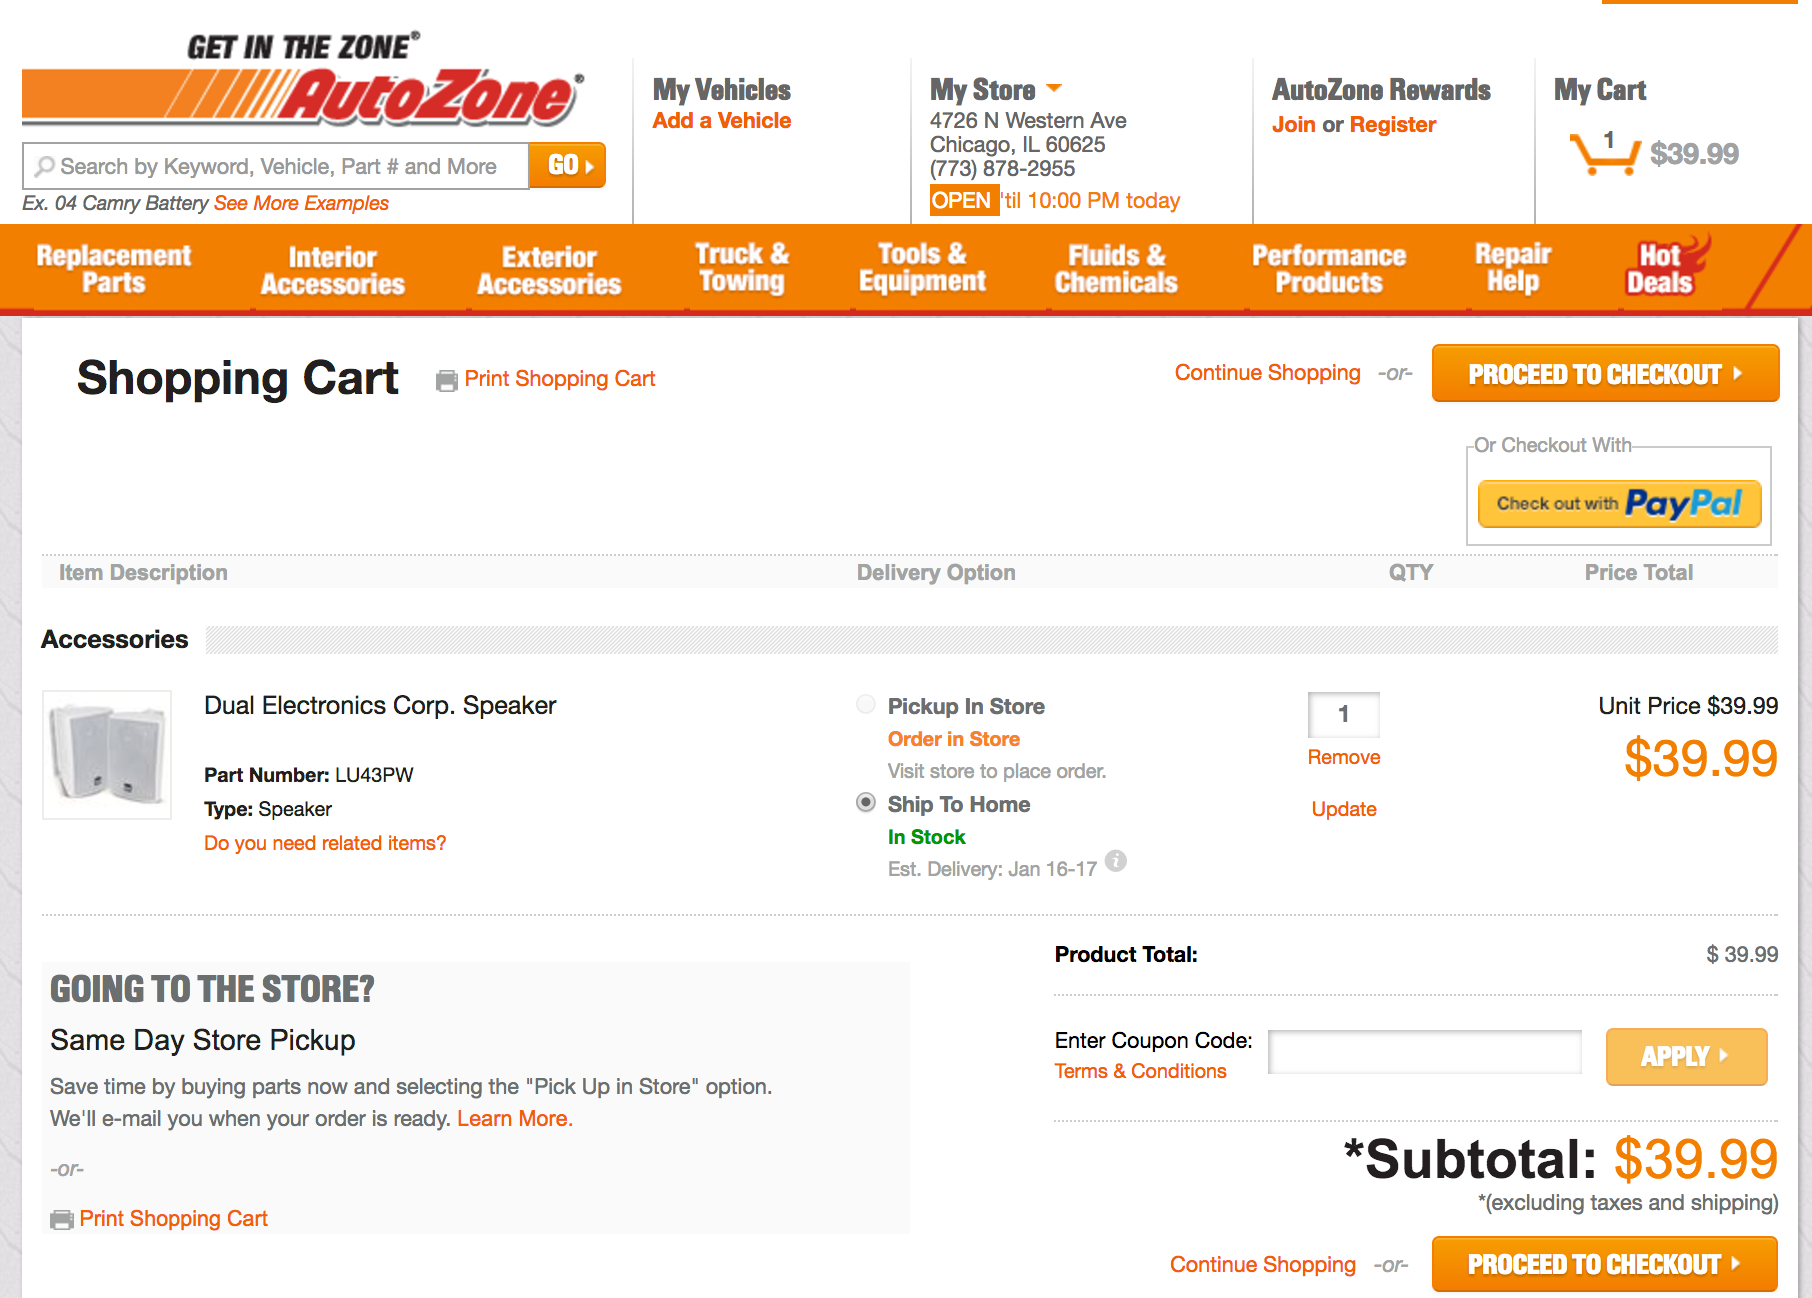Click Remove link under quantity

click(1343, 757)
